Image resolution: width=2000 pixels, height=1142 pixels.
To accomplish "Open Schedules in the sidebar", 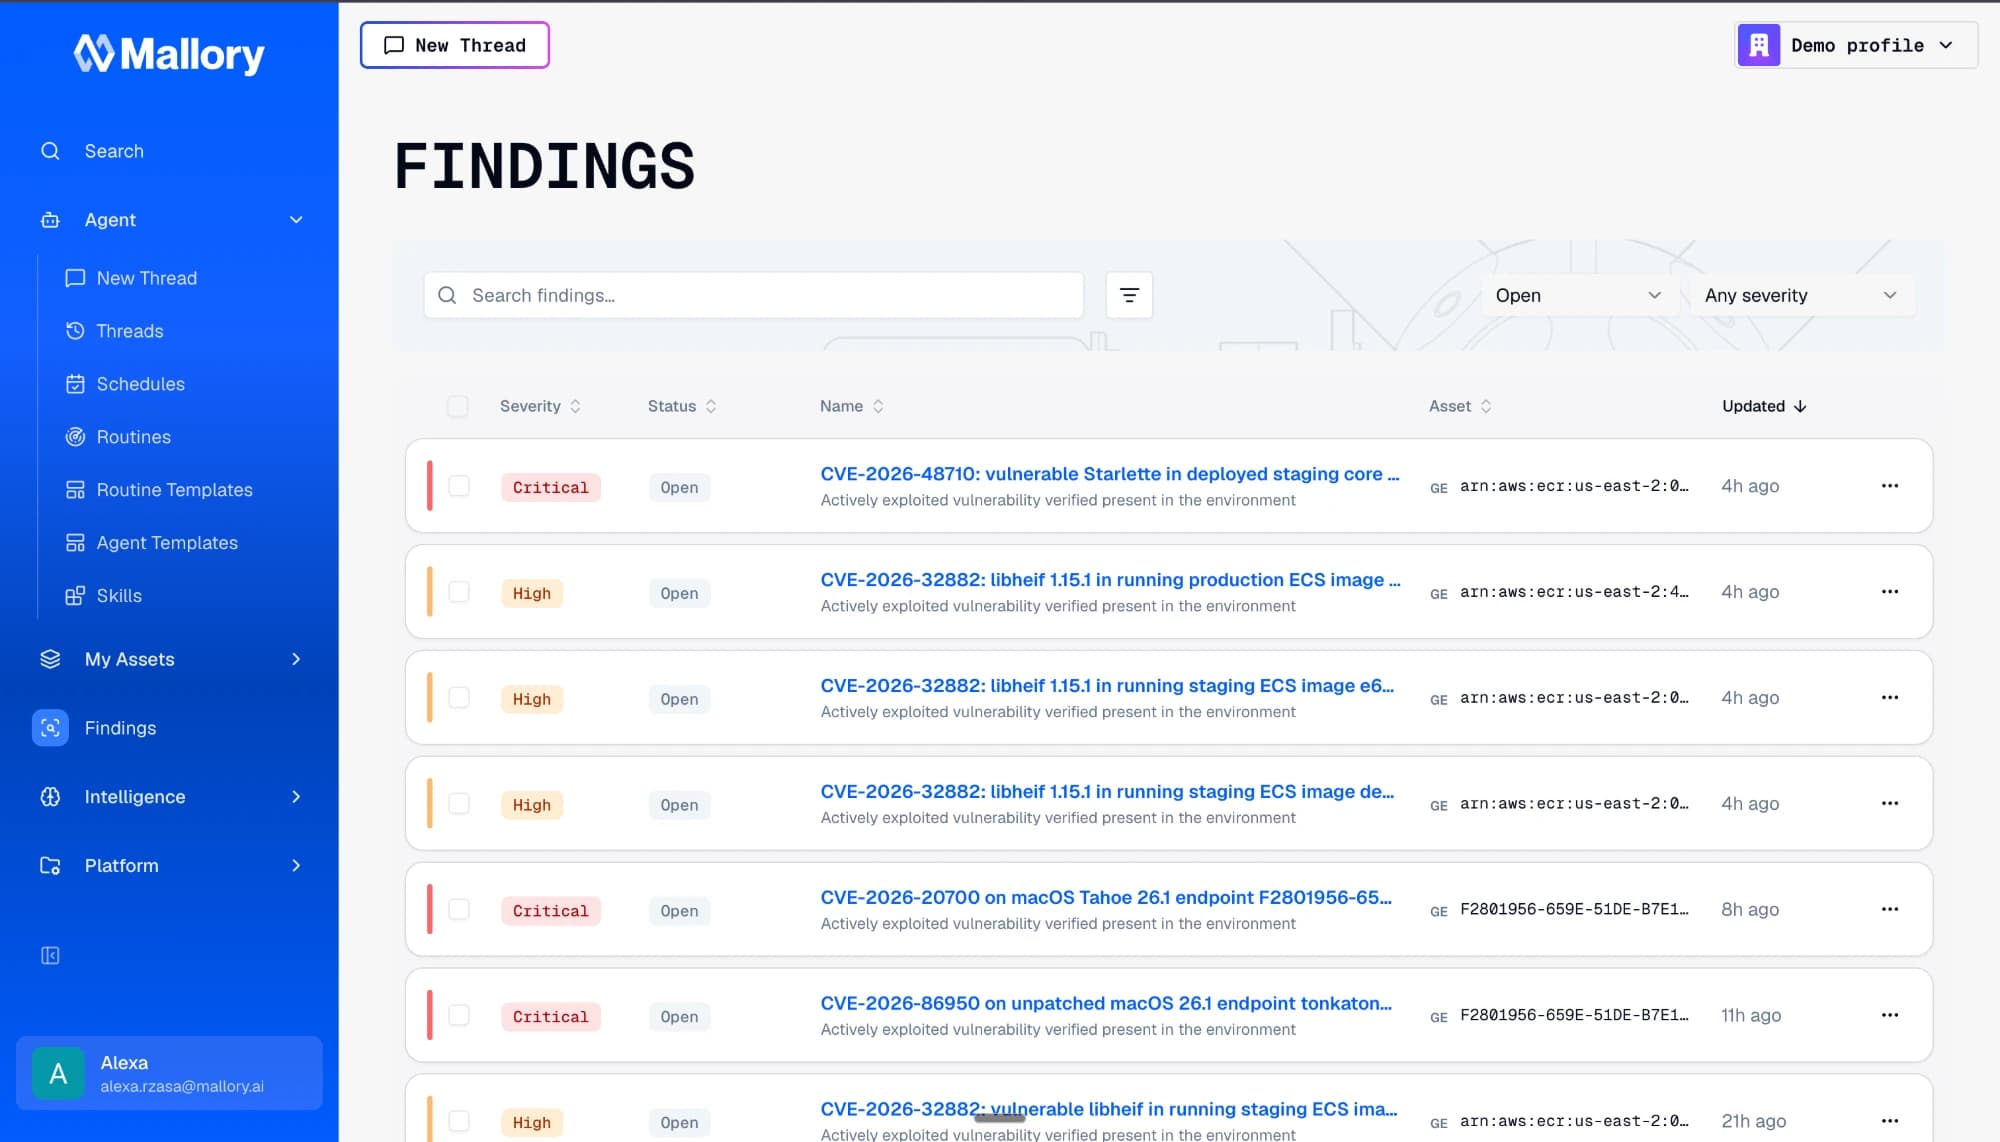I will pyautogui.click(x=140, y=384).
